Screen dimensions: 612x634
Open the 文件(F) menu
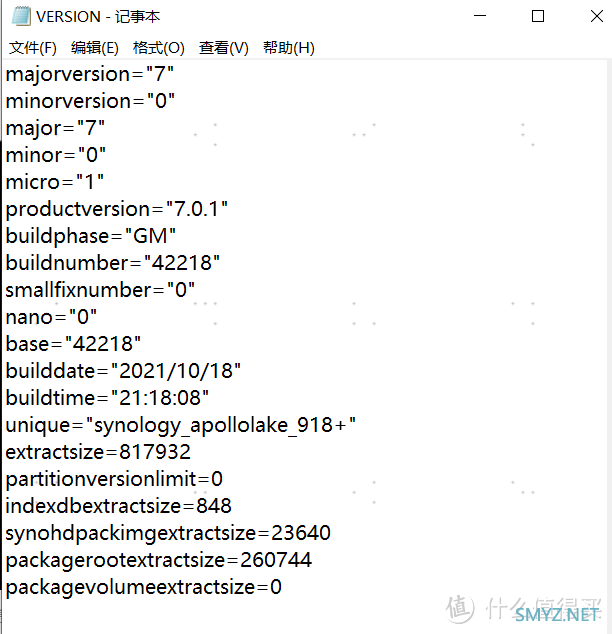tap(33, 48)
